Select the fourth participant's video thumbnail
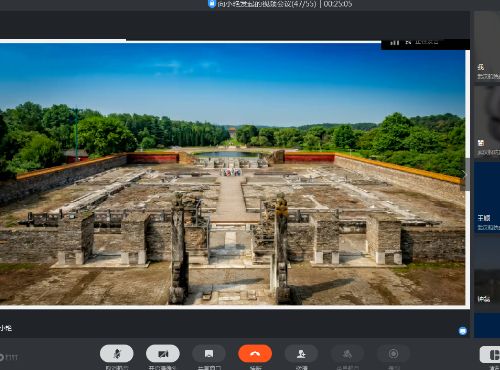 (487, 273)
